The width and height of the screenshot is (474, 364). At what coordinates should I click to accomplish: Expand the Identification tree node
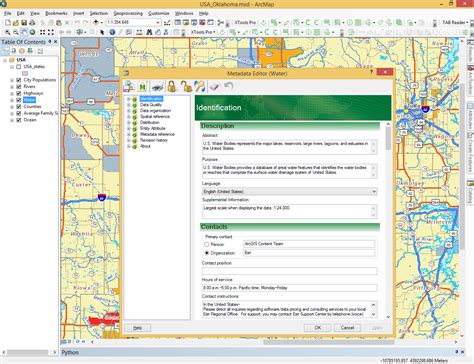[129, 99]
